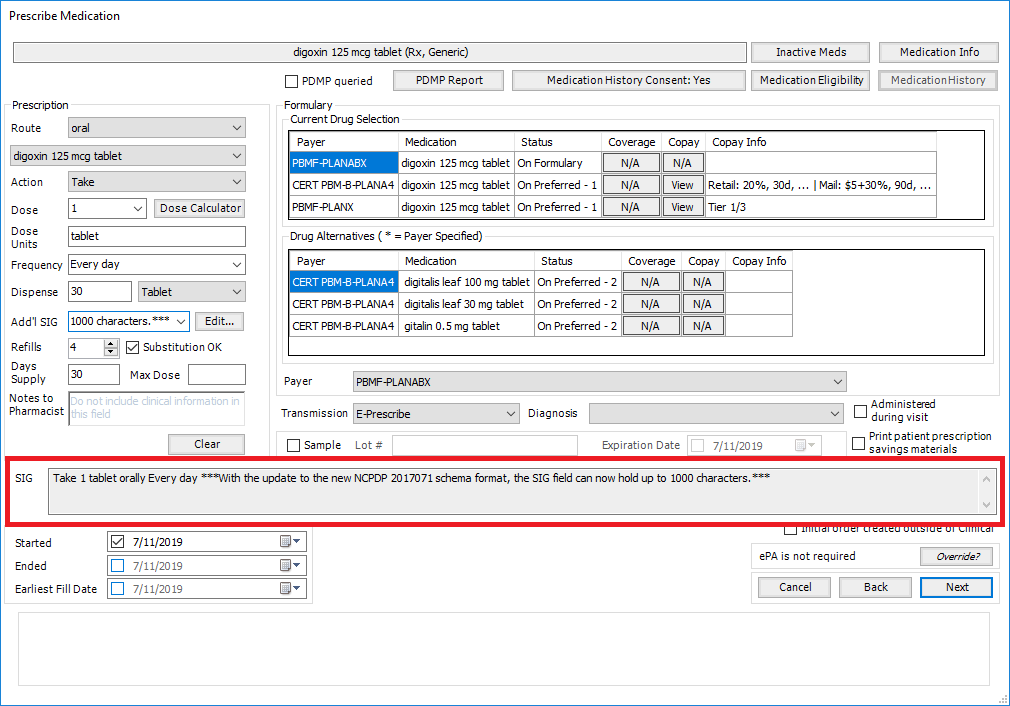Open the Ended date calendar picker
Viewport: 1010px width, 706px height.
point(291,566)
